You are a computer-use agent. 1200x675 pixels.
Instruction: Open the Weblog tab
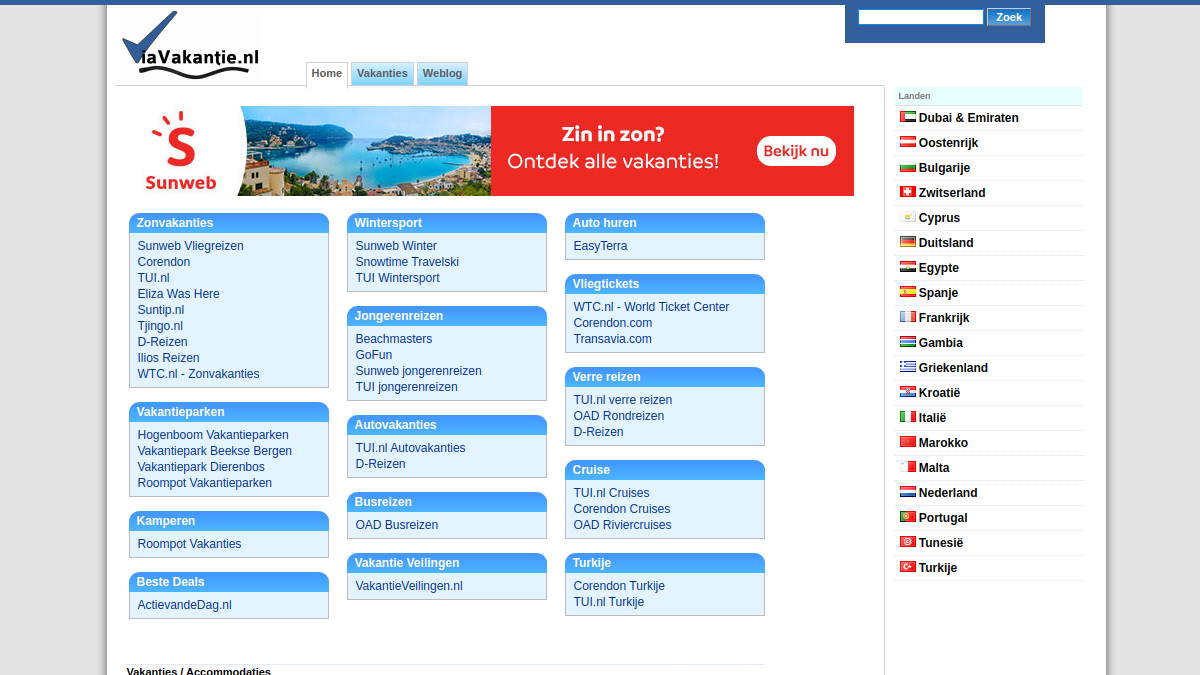click(x=442, y=74)
